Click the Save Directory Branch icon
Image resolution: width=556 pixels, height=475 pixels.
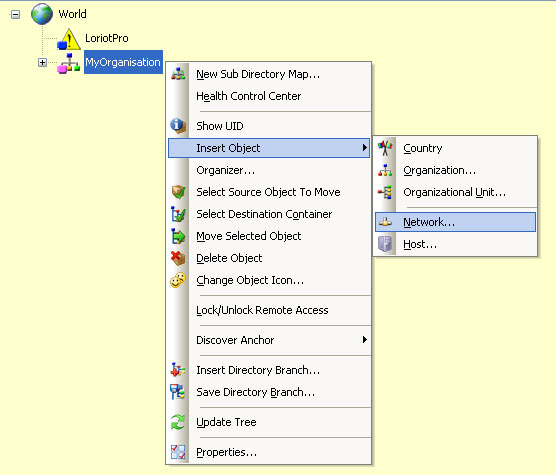(x=178, y=392)
